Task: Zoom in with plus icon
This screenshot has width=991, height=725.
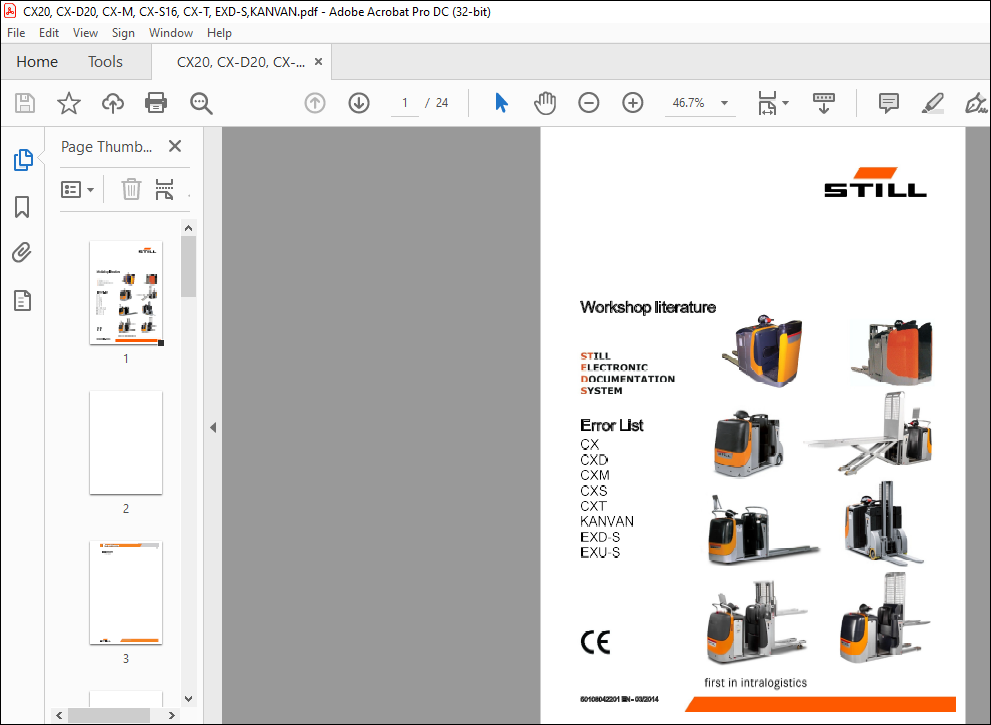Action: click(633, 102)
